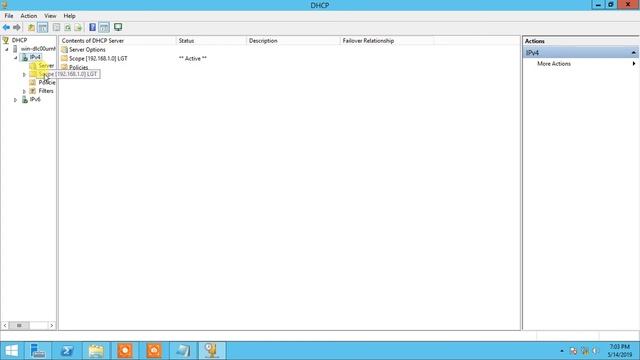Open the File menu
Viewport: 640px width, 360px height.
point(9,16)
